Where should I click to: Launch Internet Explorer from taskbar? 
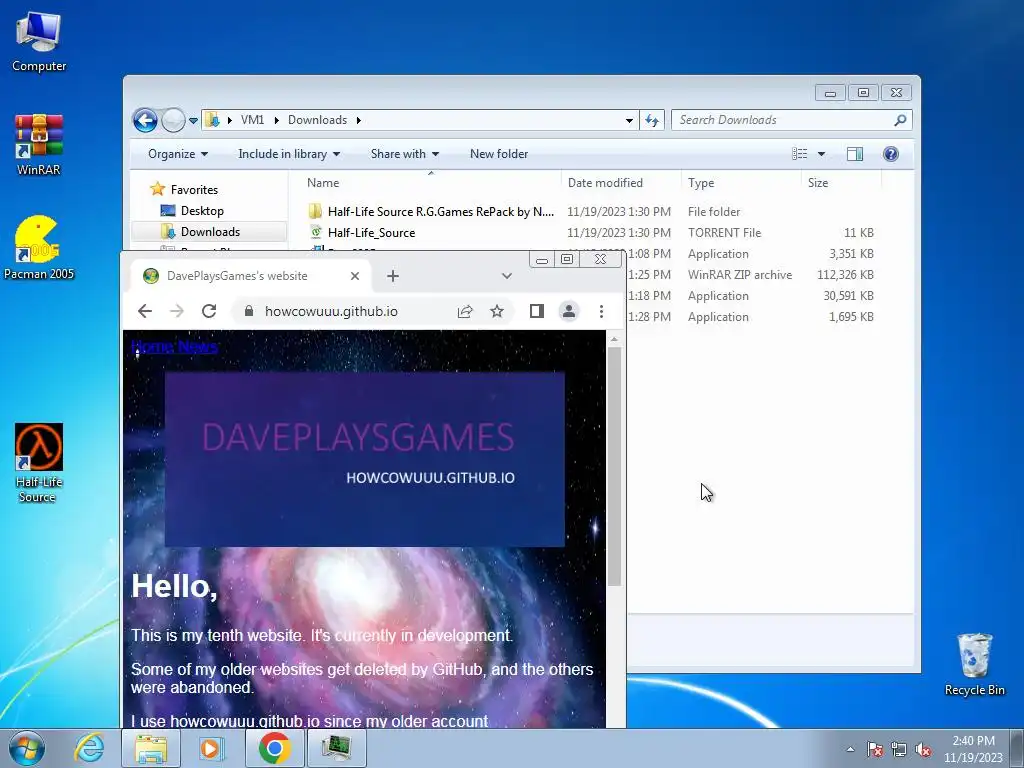click(89, 748)
